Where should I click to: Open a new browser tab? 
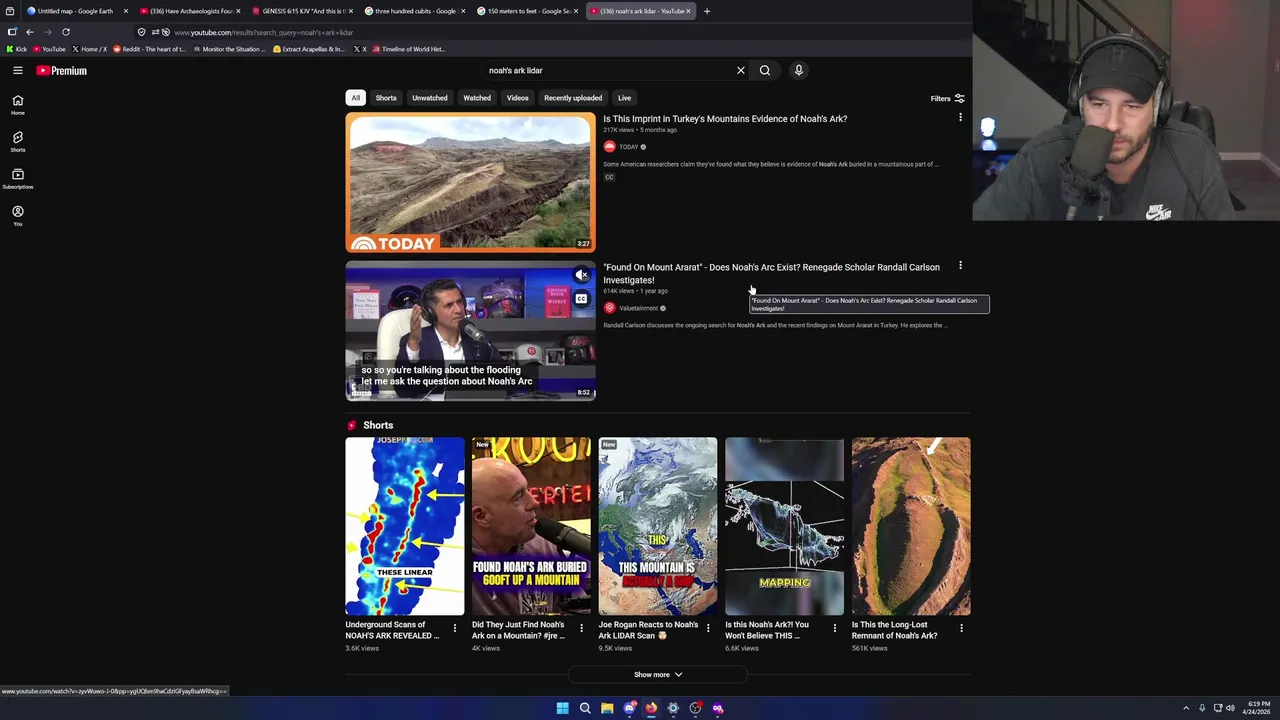707,11
